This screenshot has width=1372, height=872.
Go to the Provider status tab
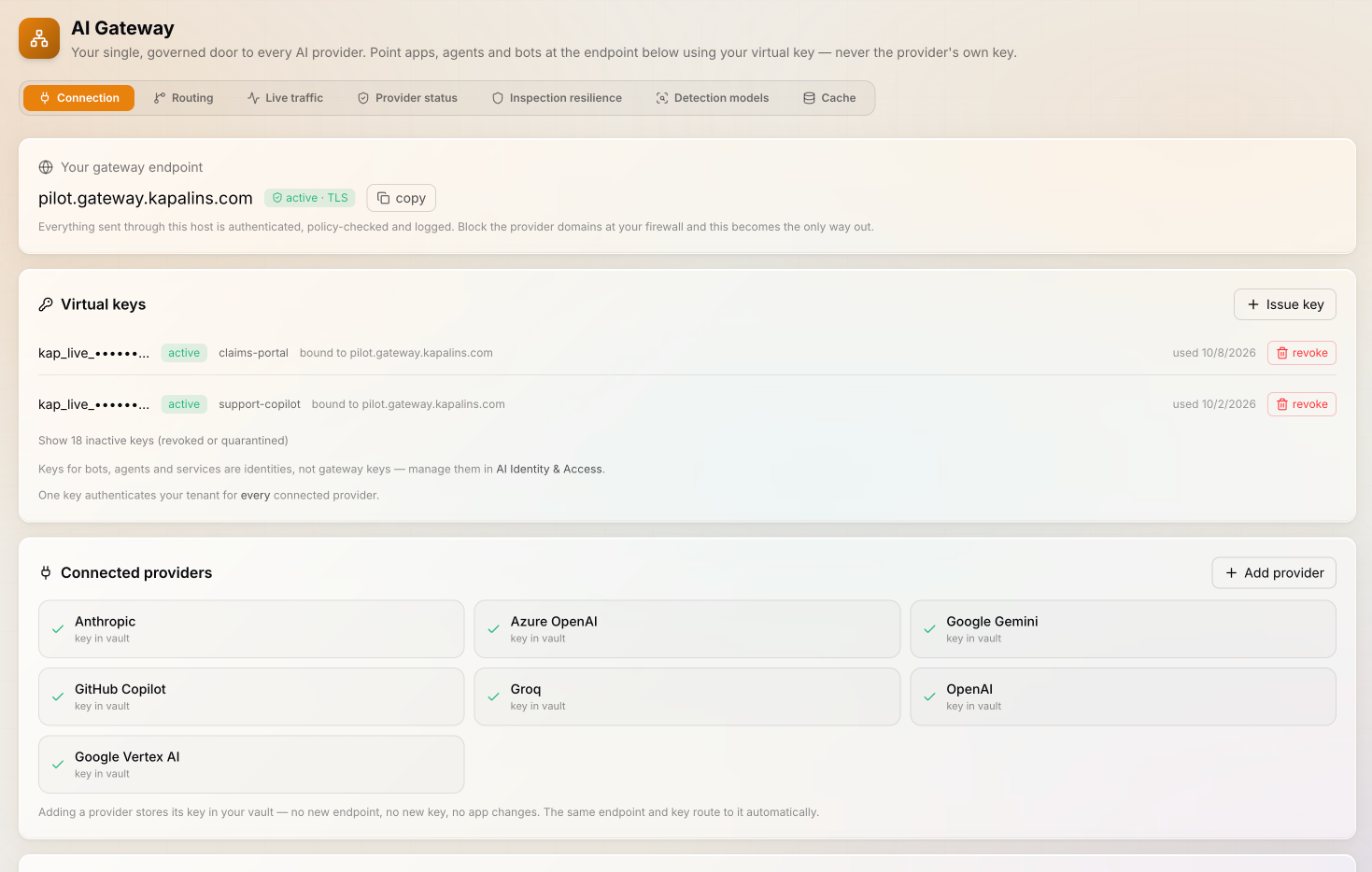[x=407, y=98]
